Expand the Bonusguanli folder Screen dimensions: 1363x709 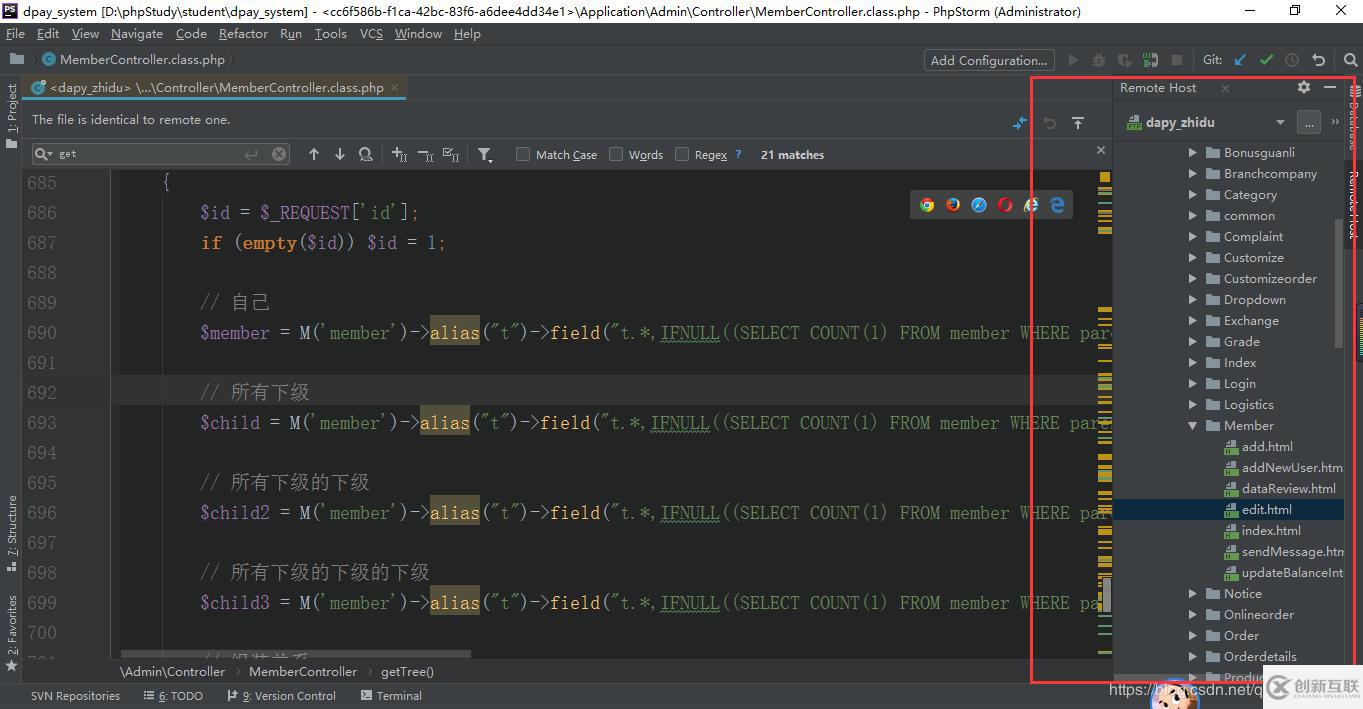coord(1192,153)
